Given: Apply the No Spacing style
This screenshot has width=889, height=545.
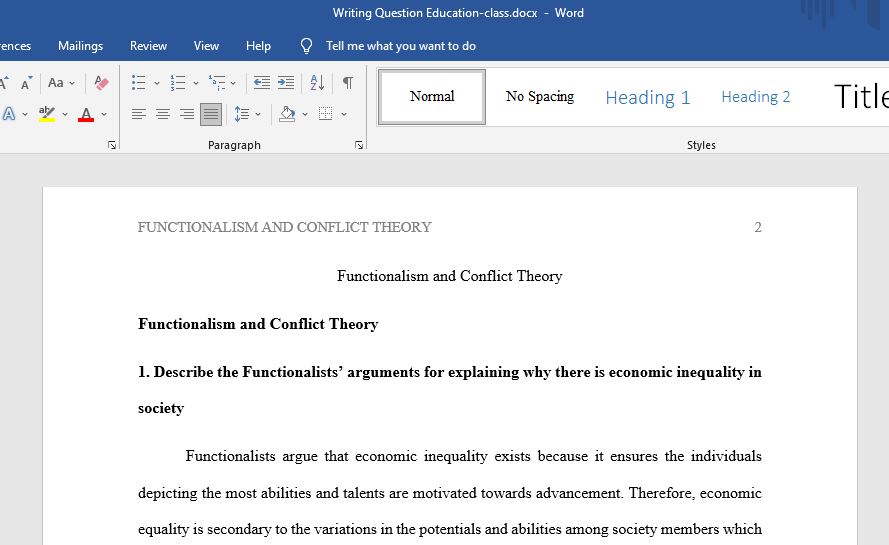Looking at the screenshot, I should coord(540,96).
